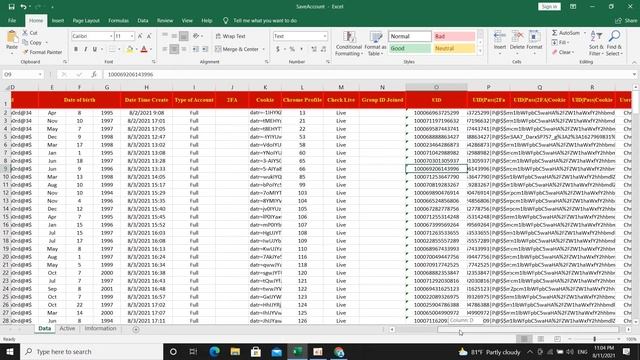This screenshot has width=640, height=360.
Task: Click the horizontal scrollbar thumb
Action: point(529,329)
